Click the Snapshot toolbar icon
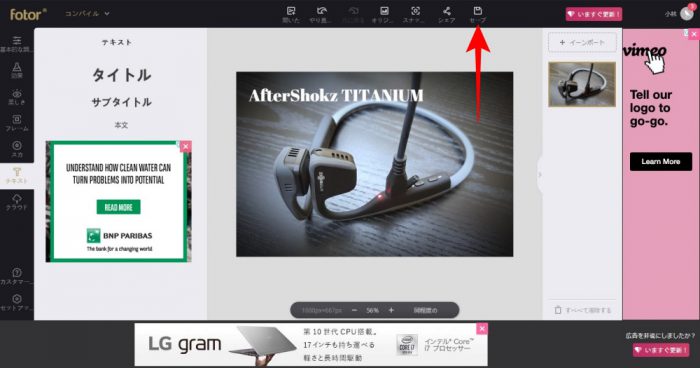The image size is (700, 368). (x=415, y=15)
